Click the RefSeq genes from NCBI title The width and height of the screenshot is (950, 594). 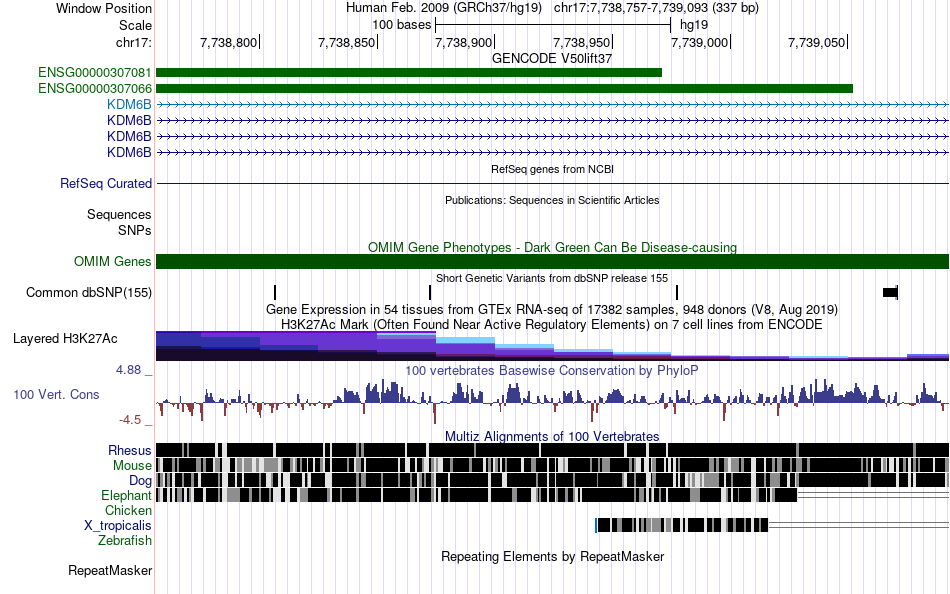click(553, 169)
